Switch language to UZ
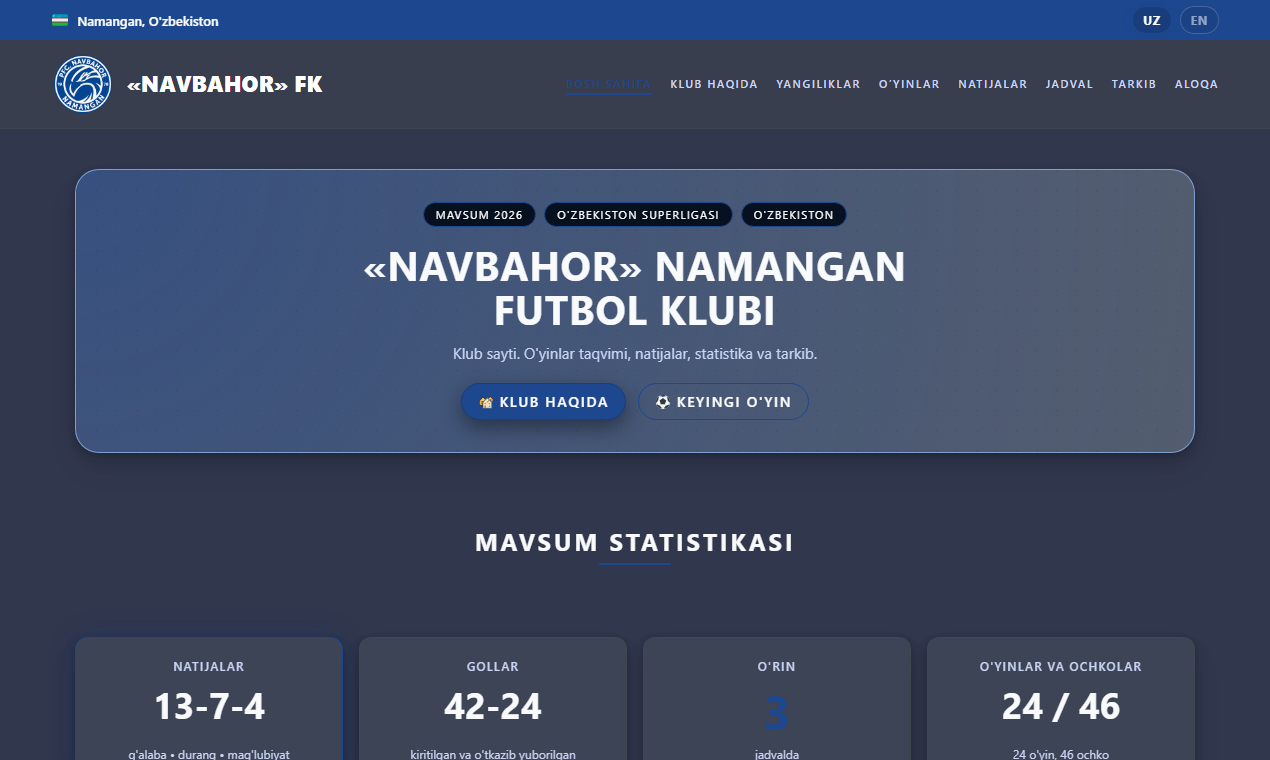The width and height of the screenshot is (1270, 760). (1152, 21)
